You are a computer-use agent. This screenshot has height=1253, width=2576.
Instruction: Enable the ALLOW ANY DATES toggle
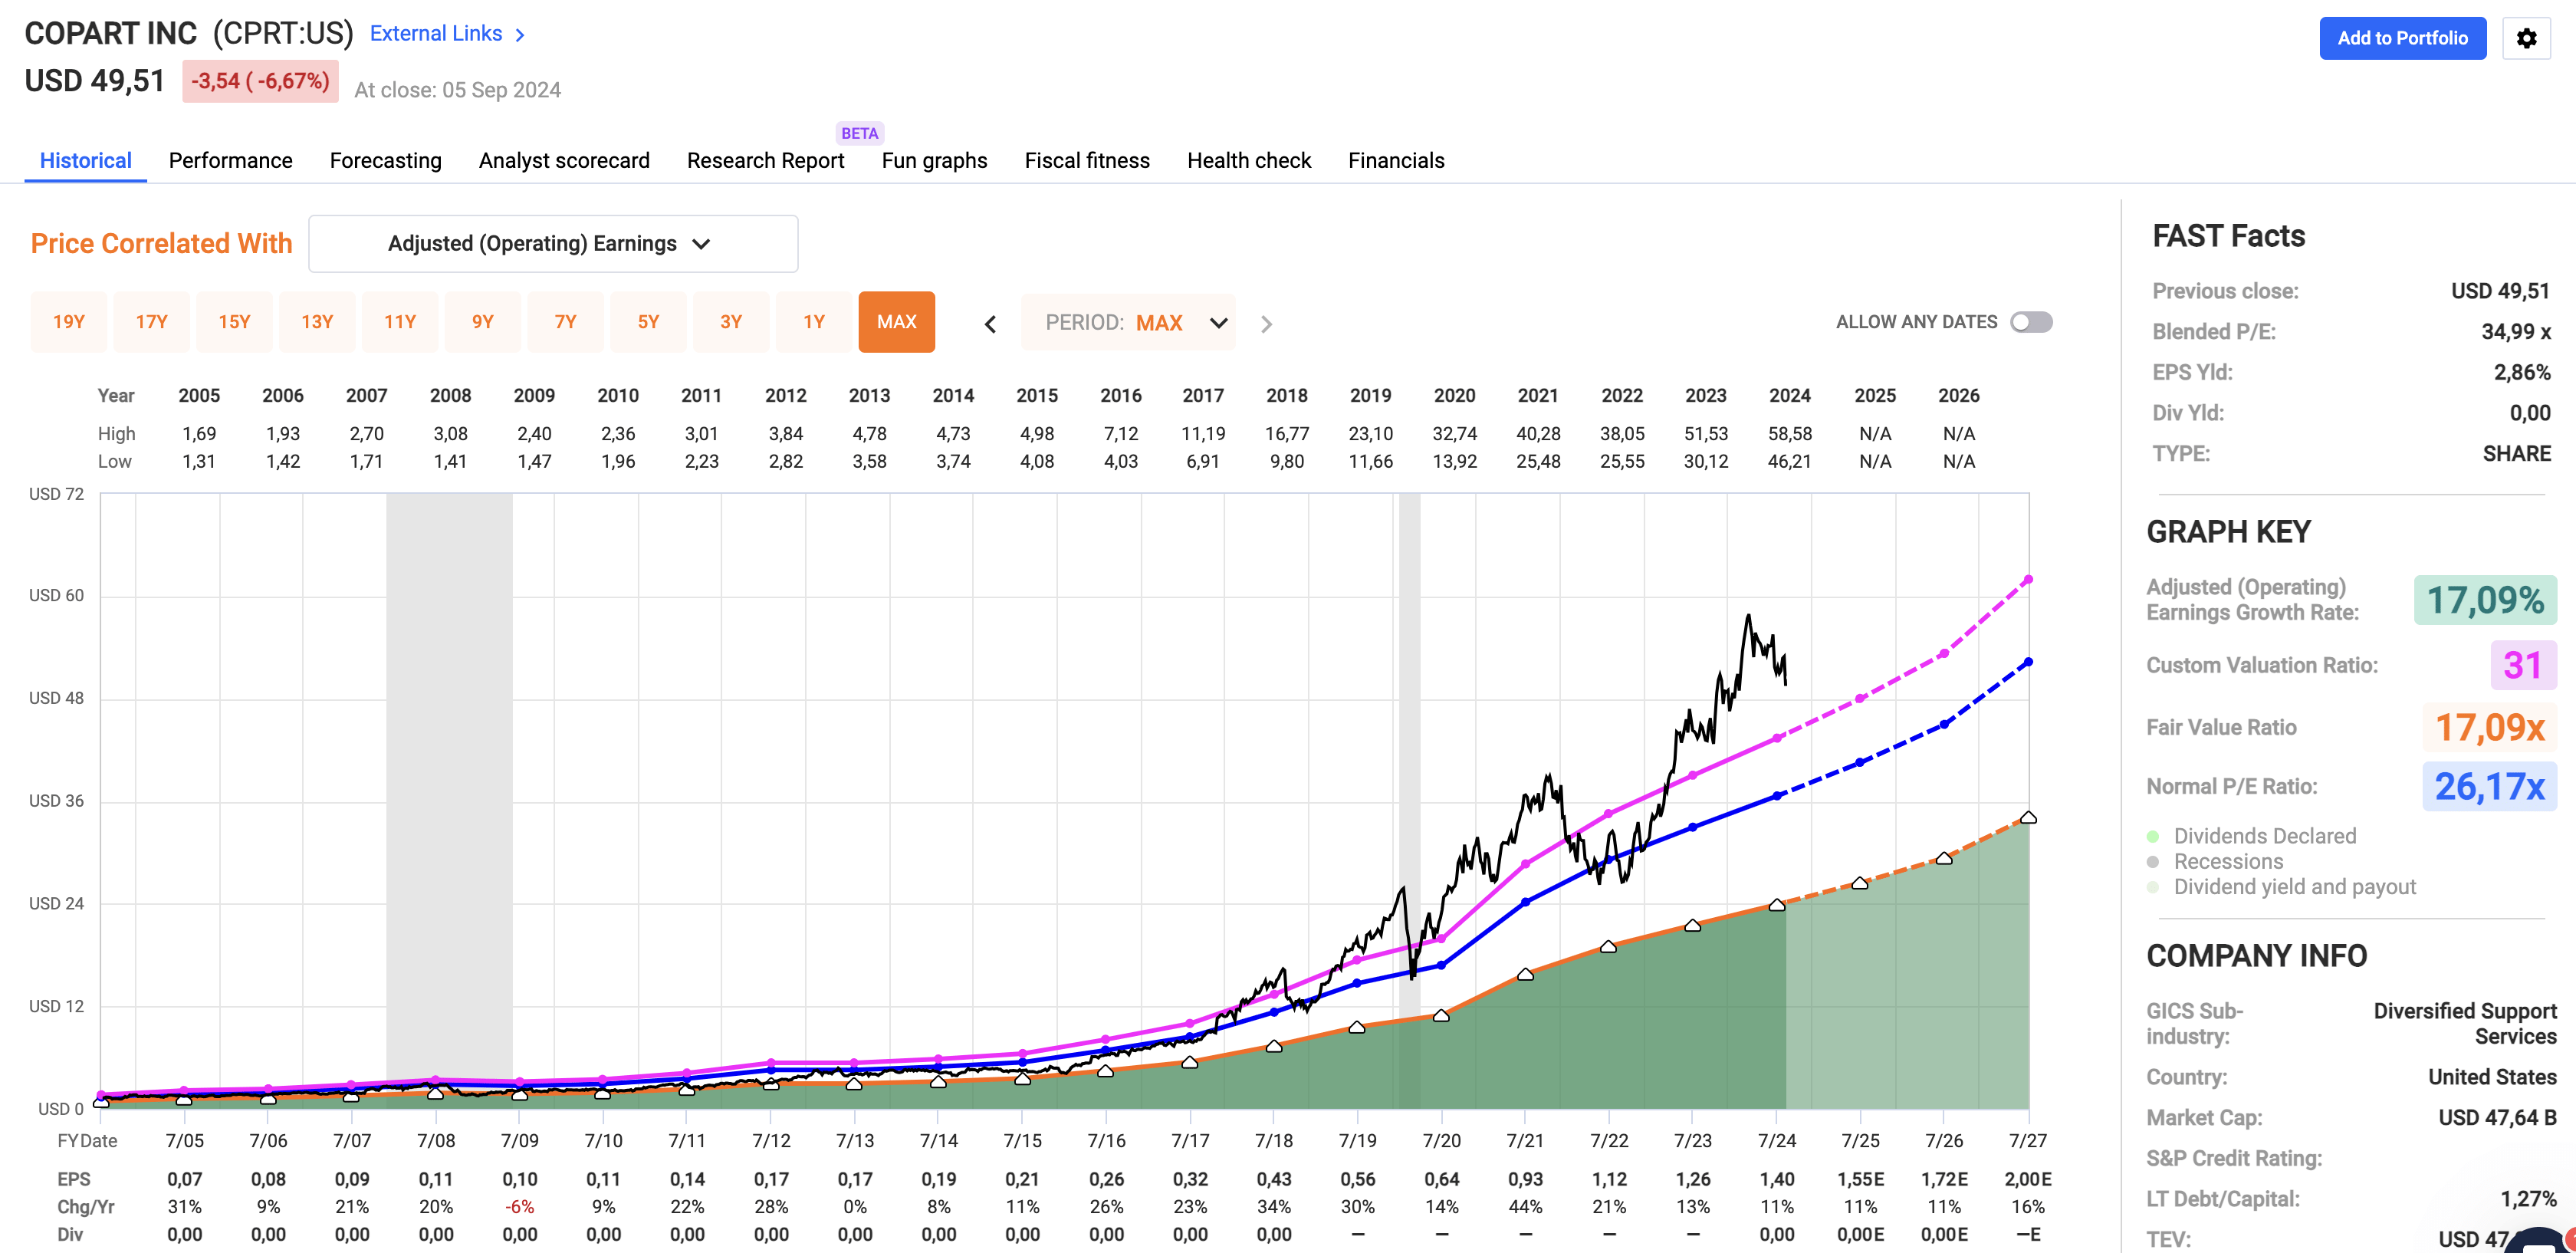point(2031,321)
